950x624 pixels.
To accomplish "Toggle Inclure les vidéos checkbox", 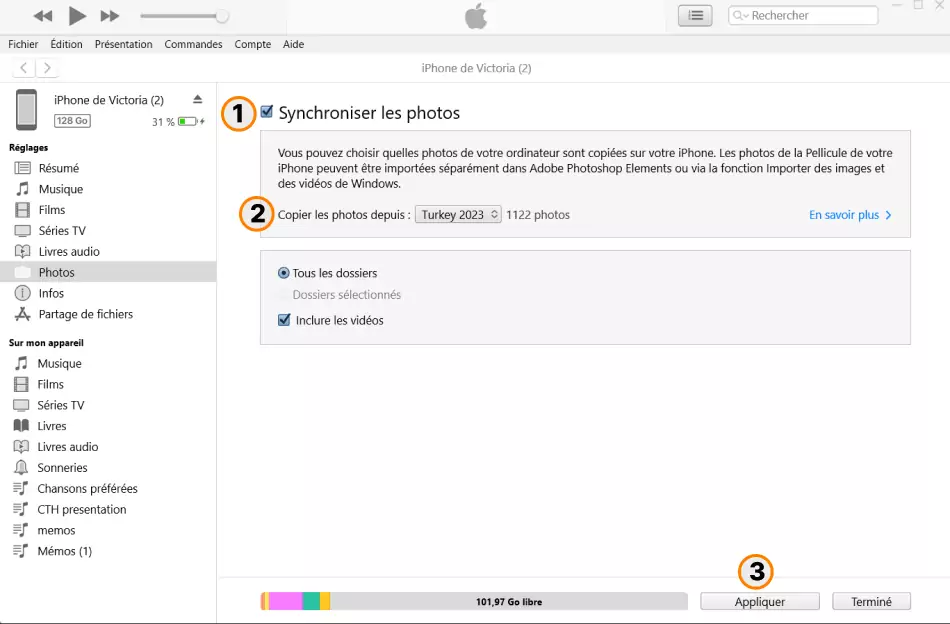I will coord(284,320).
